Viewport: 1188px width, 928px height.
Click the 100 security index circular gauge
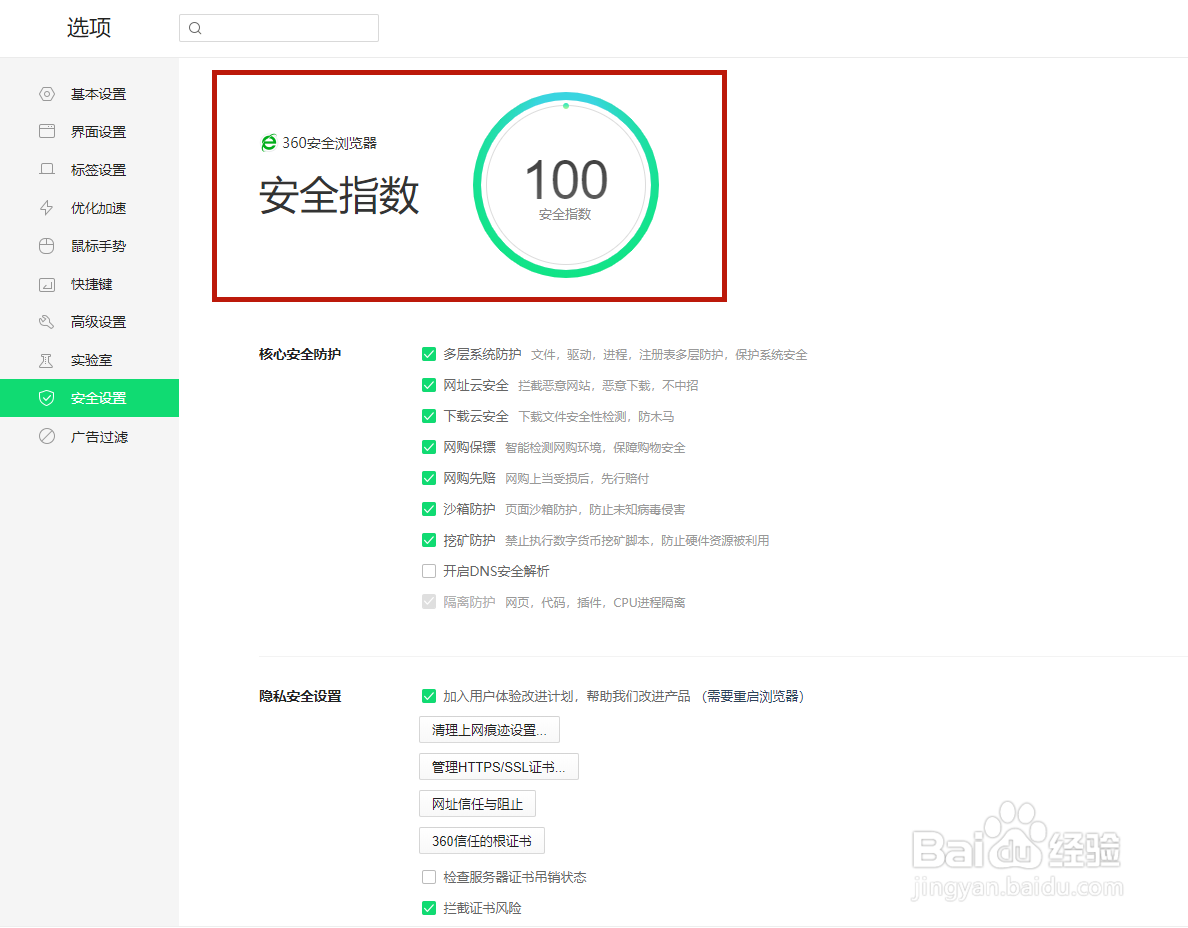pyautogui.click(x=565, y=185)
